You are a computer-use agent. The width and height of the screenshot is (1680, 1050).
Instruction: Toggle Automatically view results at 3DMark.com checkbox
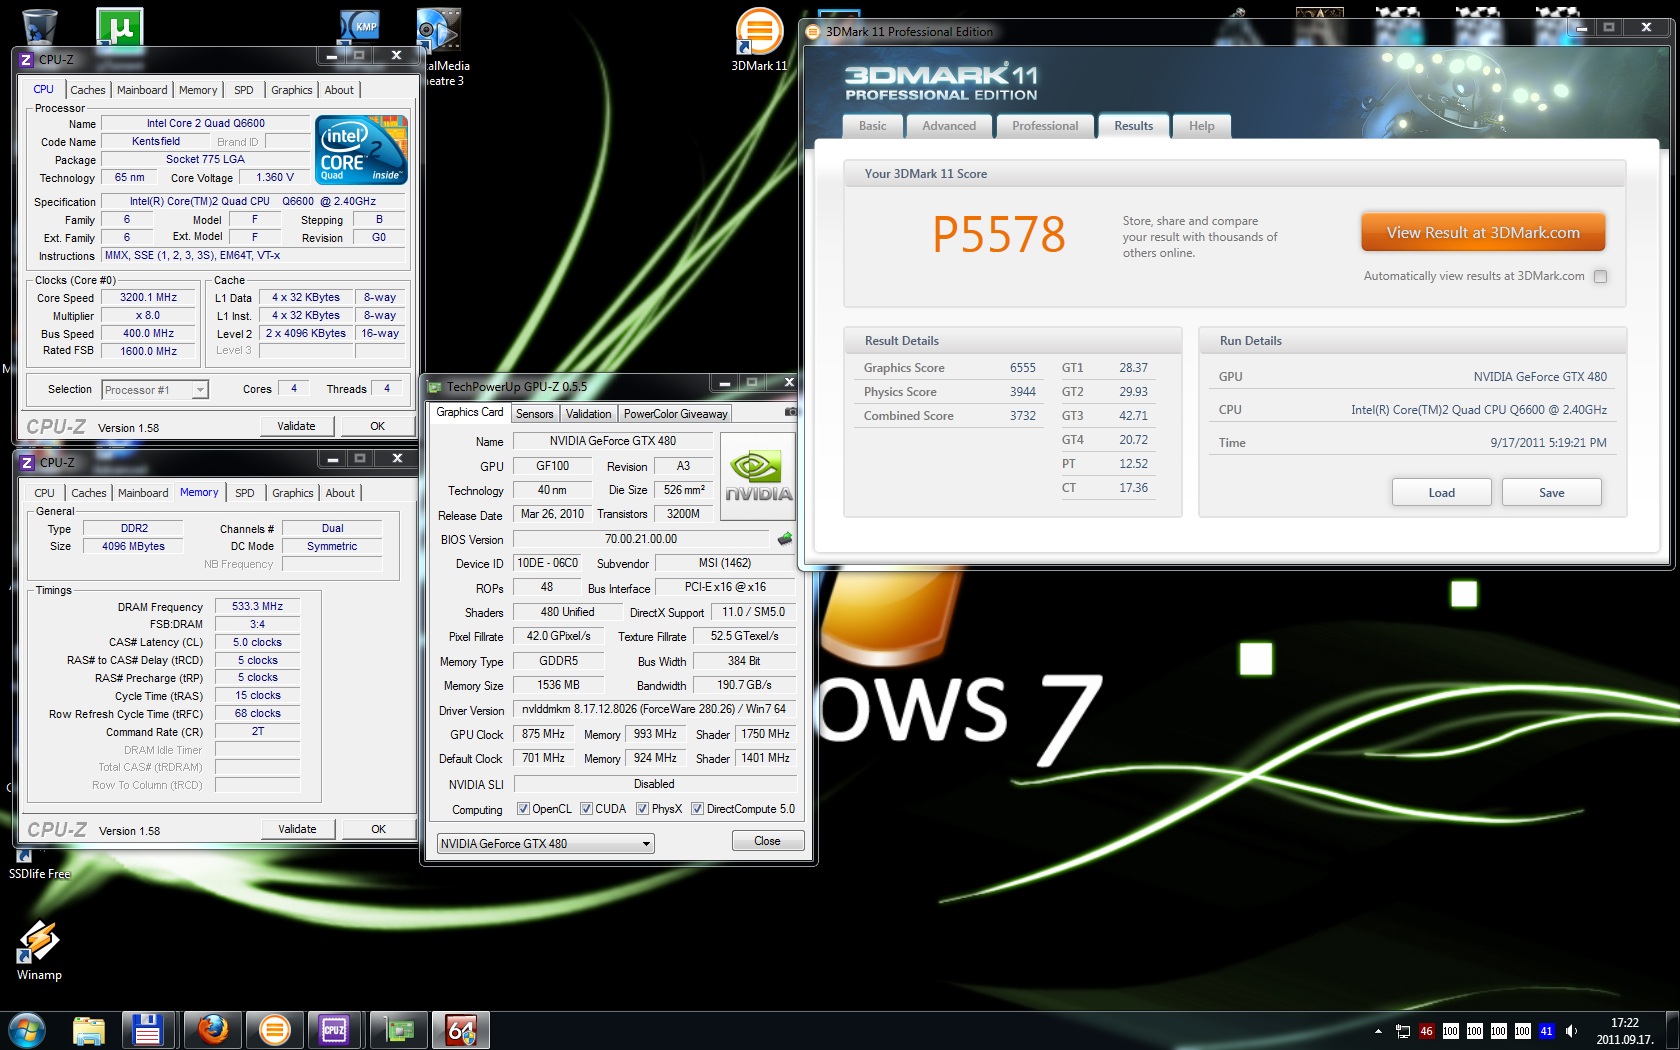click(x=1600, y=277)
